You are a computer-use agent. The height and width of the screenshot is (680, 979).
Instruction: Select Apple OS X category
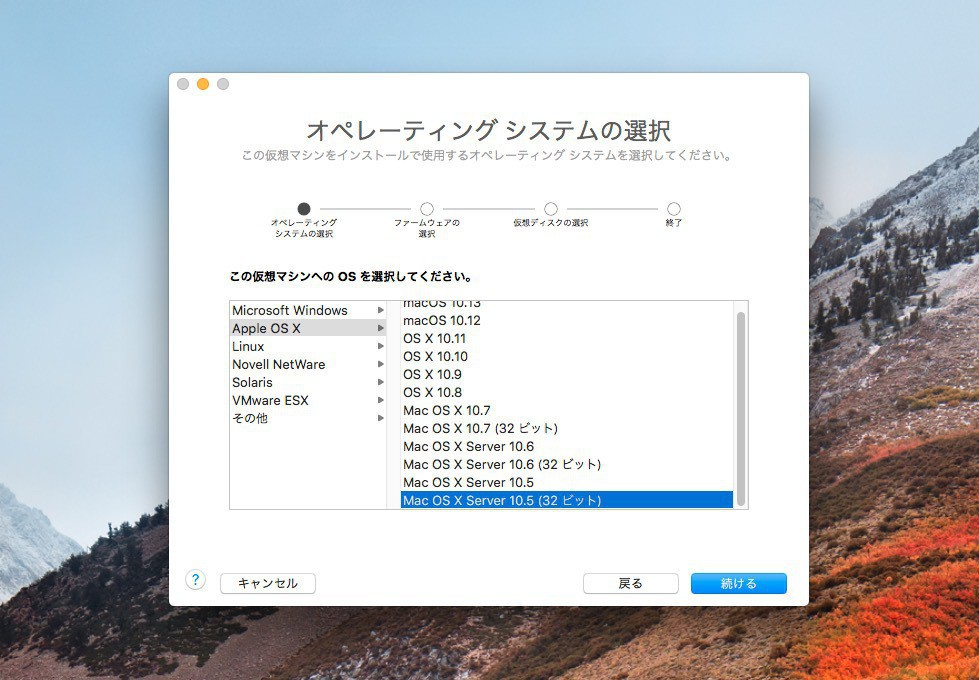(x=308, y=328)
